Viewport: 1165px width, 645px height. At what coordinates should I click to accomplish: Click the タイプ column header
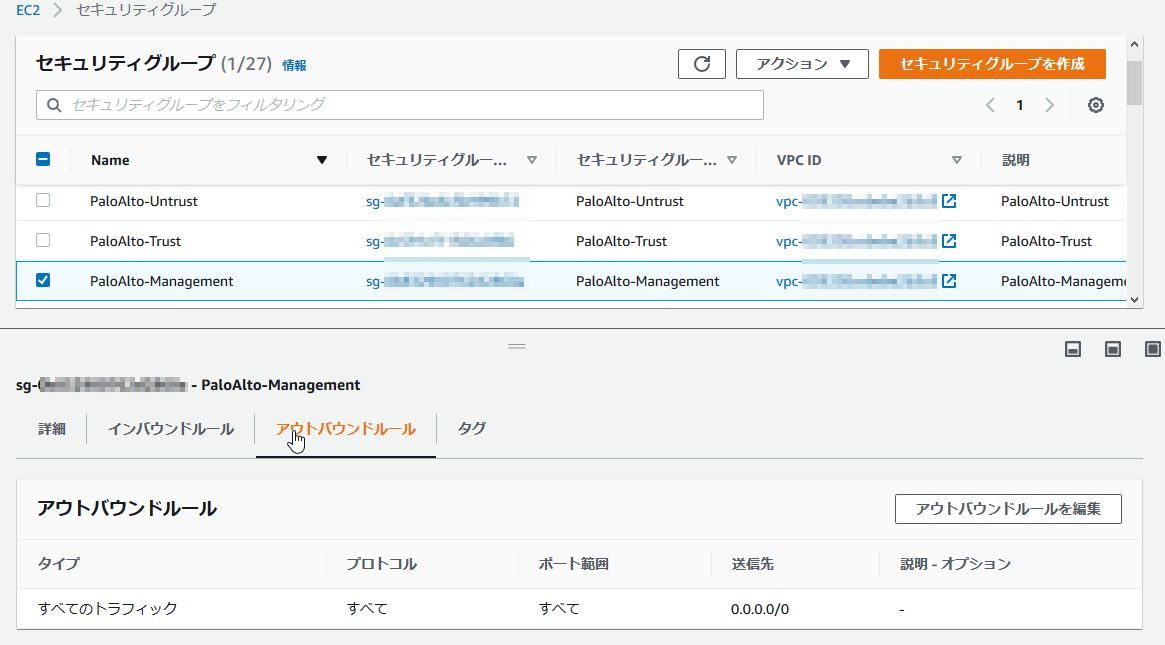(x=59, y=564)
